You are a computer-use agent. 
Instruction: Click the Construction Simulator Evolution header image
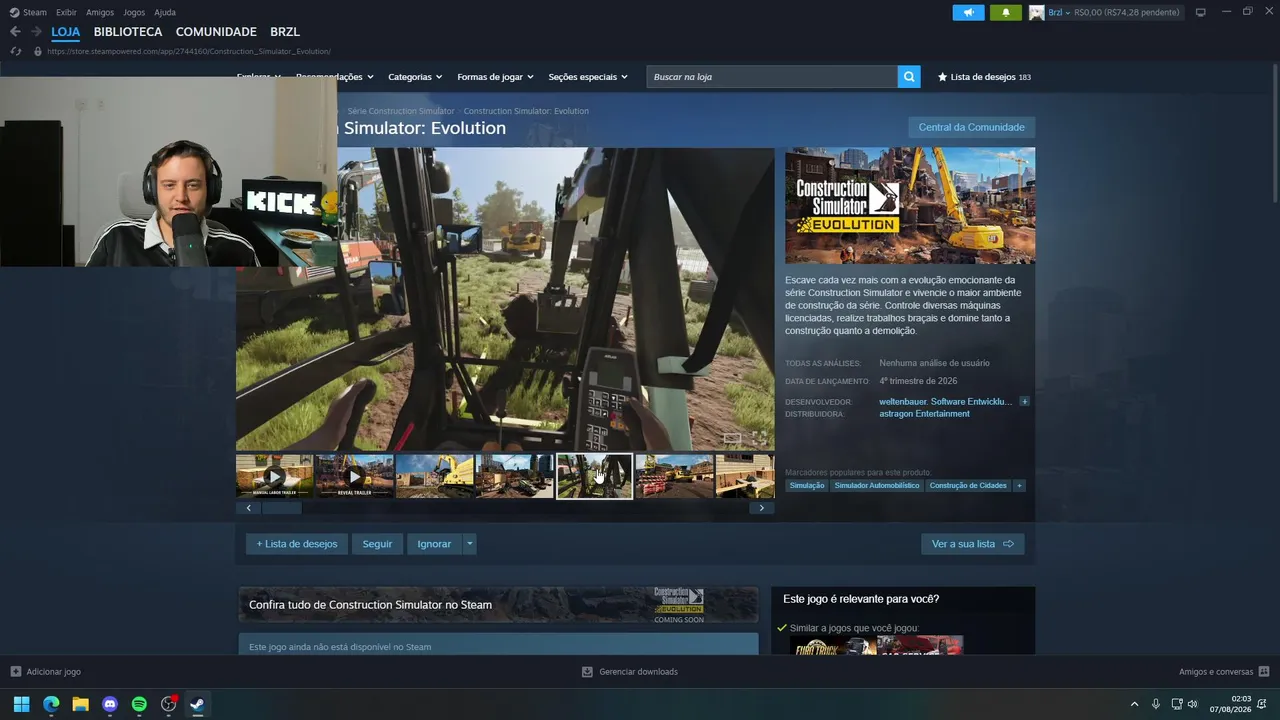coord(910,206)
